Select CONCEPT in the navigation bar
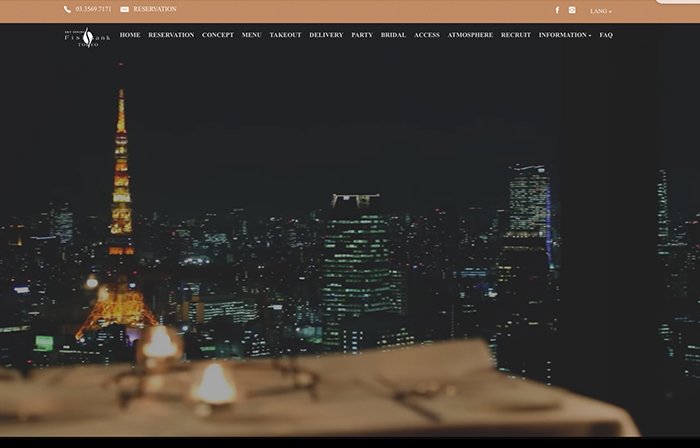 tap(218, 35)
